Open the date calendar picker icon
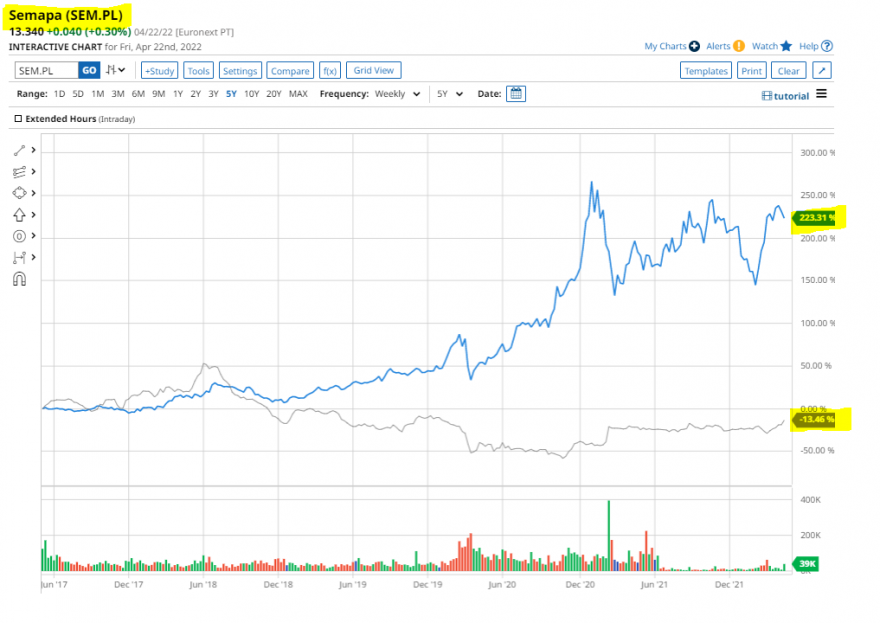 [516, 94]
